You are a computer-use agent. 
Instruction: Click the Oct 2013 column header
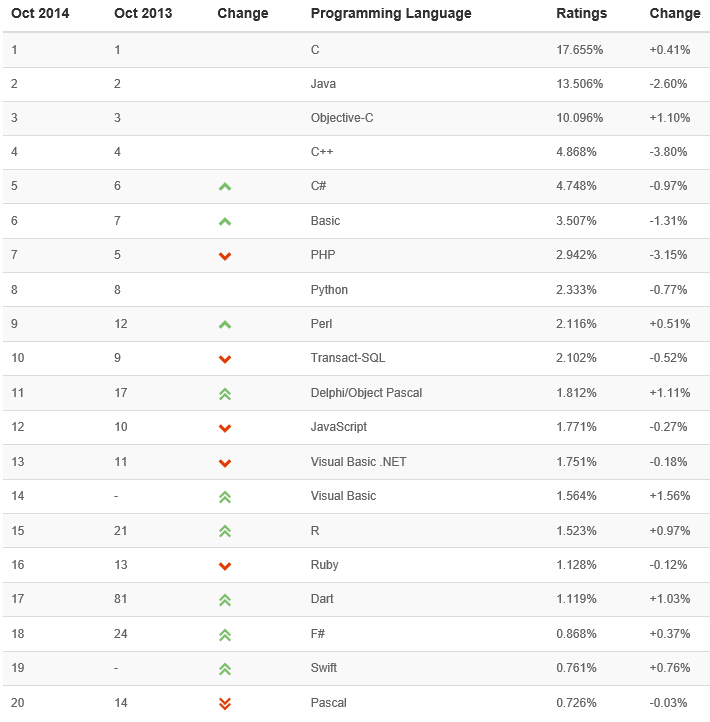143,14
